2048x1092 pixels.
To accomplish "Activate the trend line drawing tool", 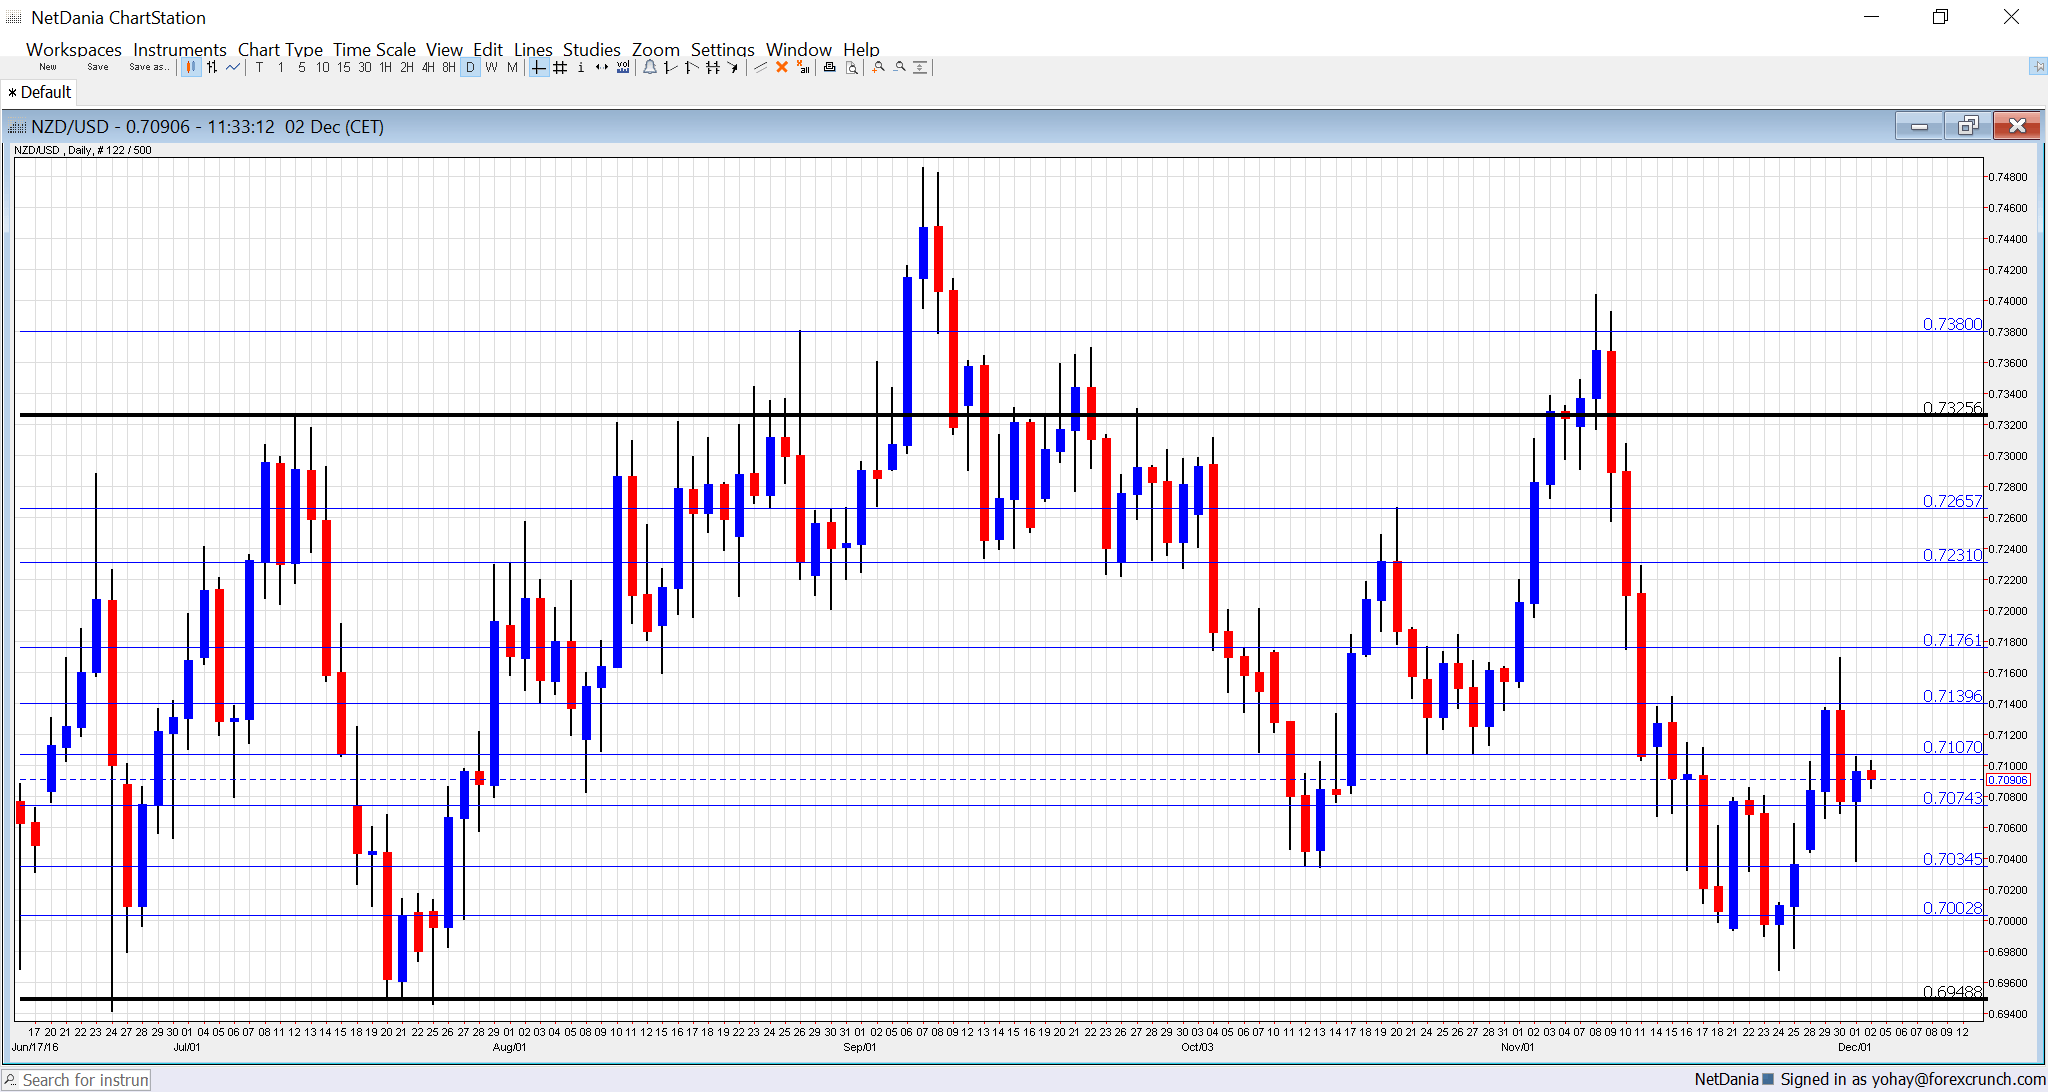I will (669, 68).
